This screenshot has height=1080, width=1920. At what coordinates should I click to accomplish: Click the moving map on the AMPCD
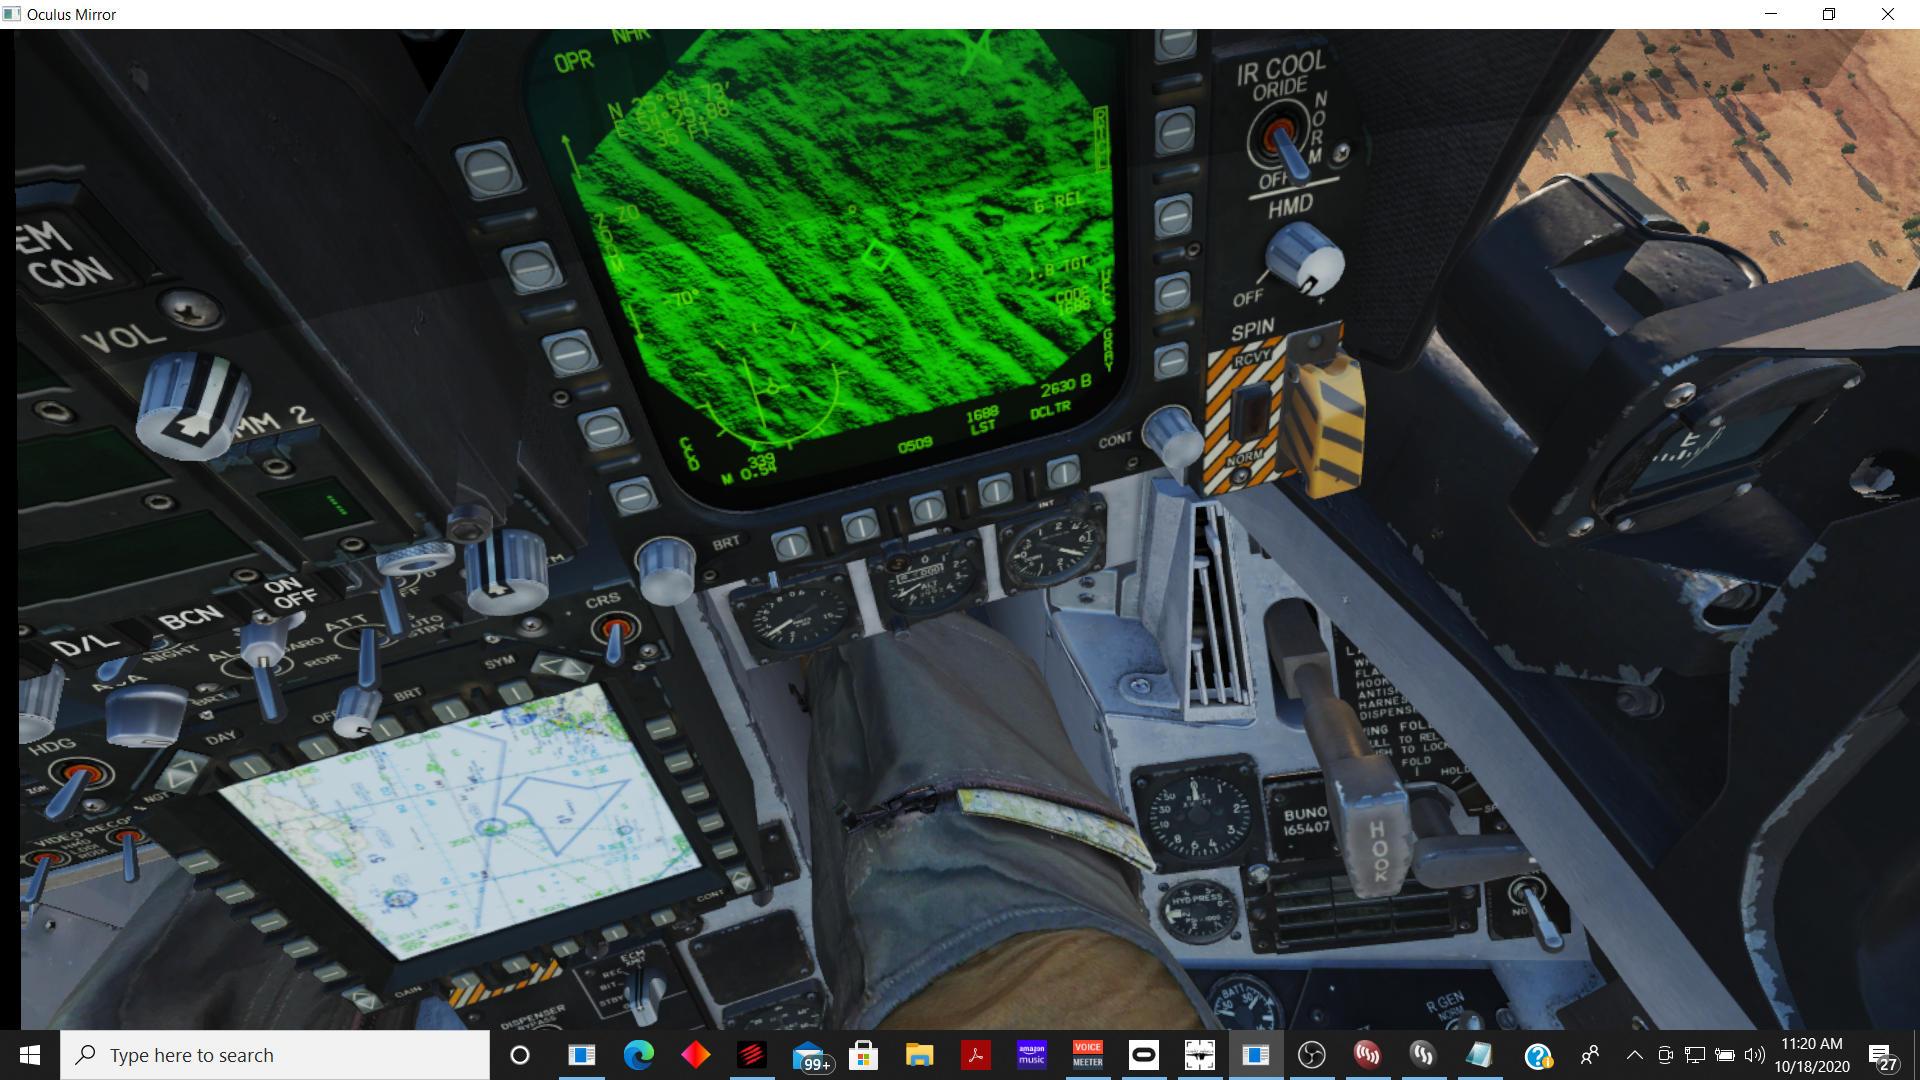[x=460, y=822]
